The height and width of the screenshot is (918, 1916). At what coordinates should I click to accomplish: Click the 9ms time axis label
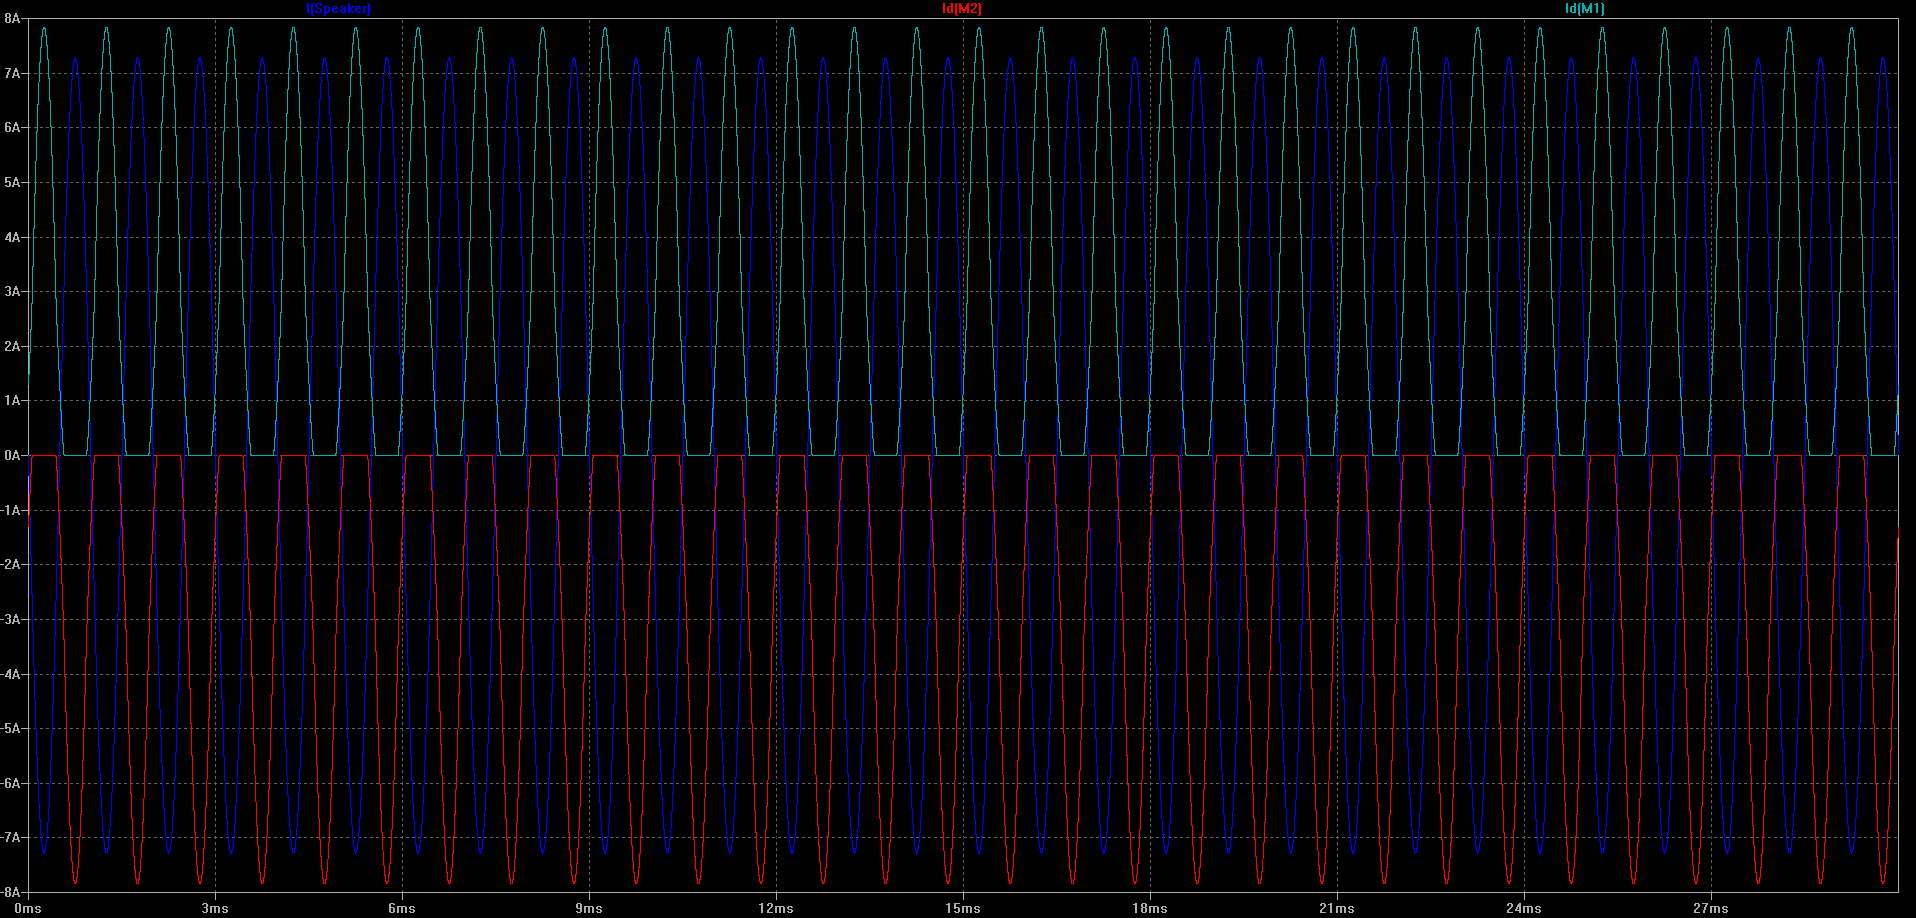(x=589, y=909)
